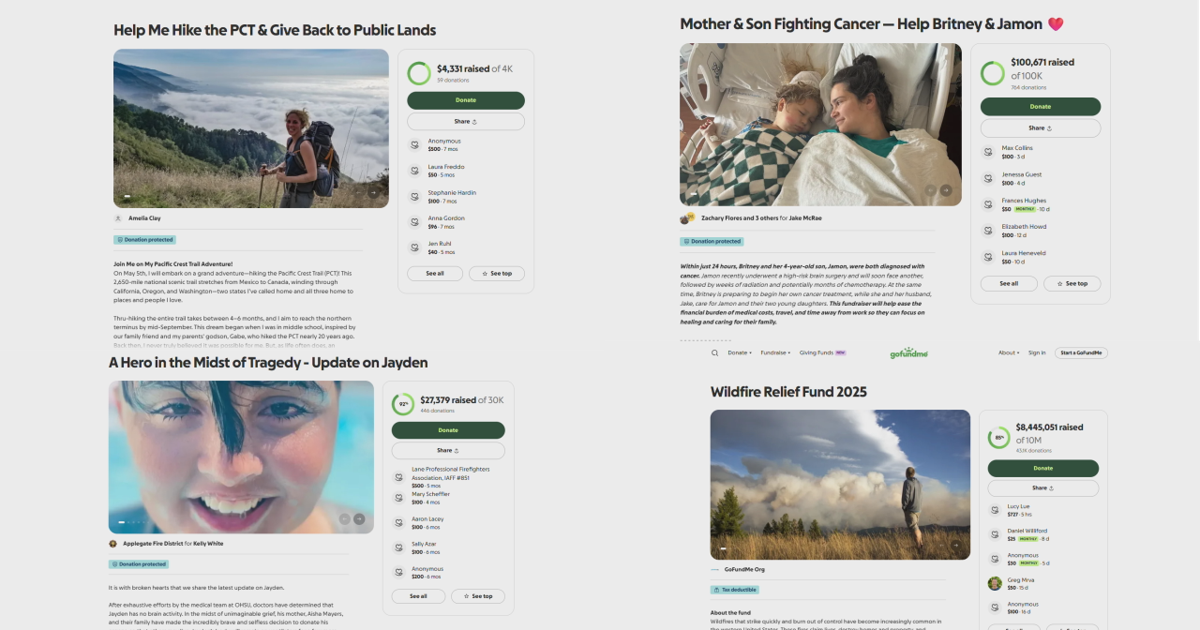Open the About dropdown in the nav bar

[x=1009, y=353]
